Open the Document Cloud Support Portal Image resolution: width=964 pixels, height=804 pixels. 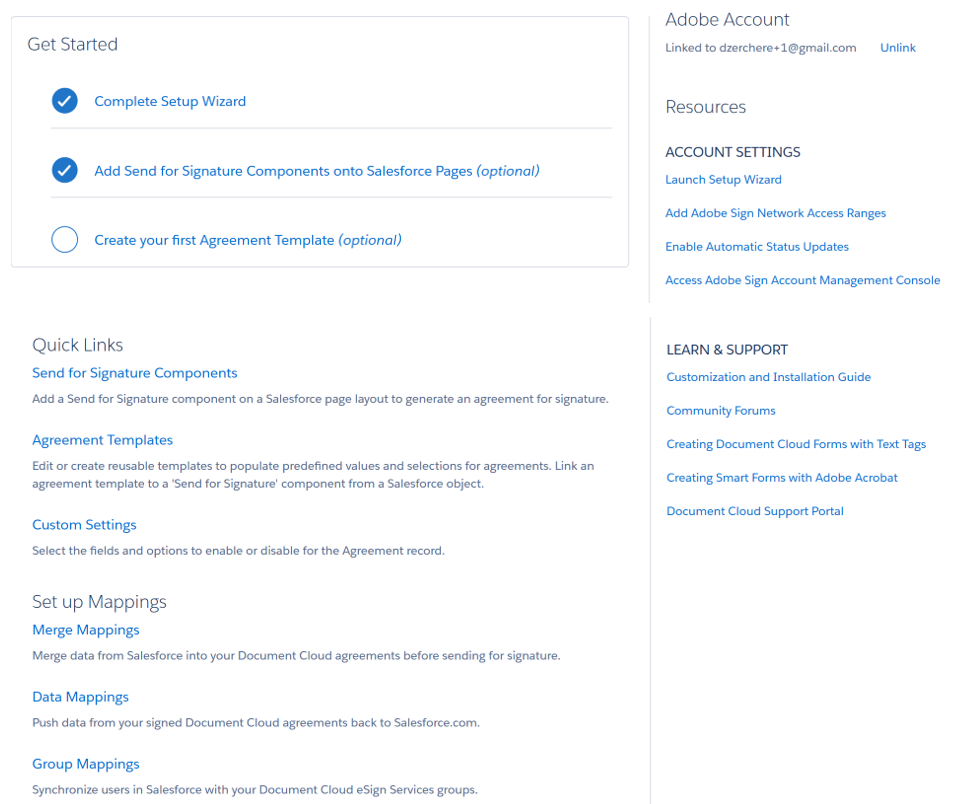[755, 511]
